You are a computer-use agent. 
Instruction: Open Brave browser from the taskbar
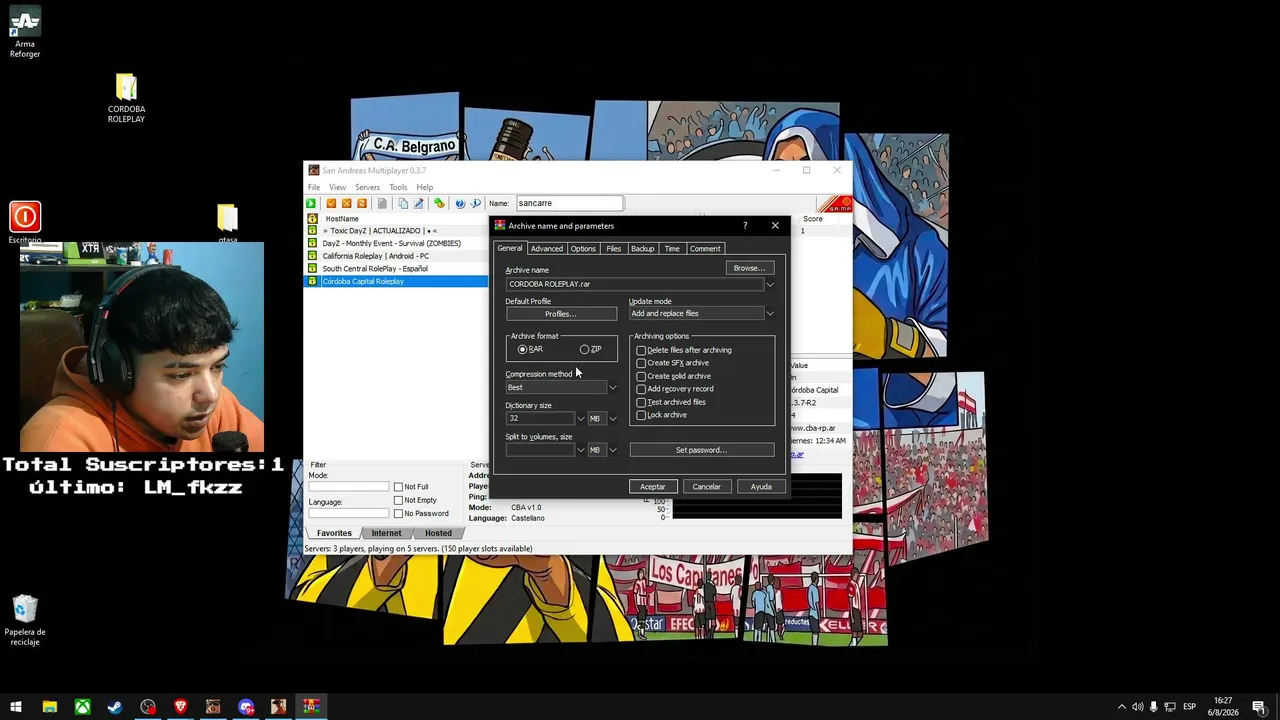tap(180, 707)
